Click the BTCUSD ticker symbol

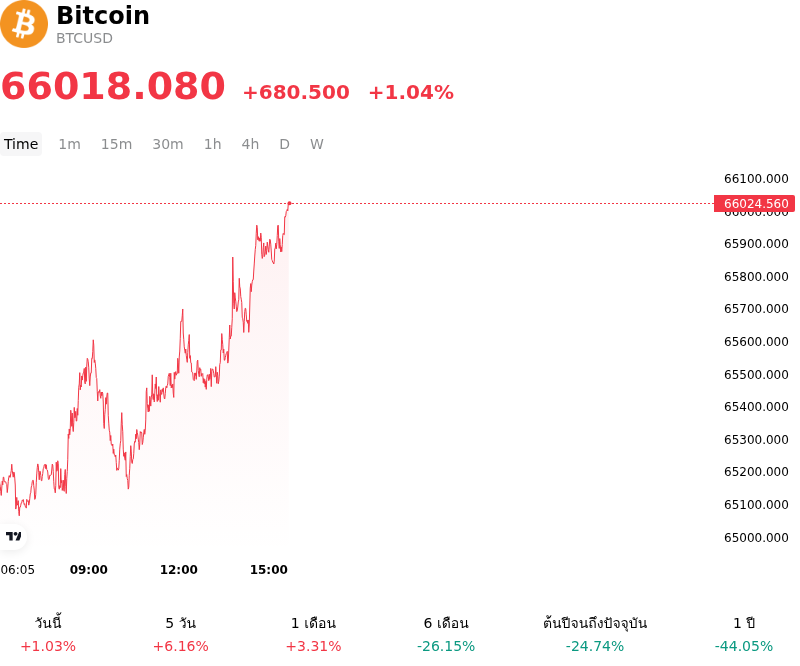(x=84, y=38)
